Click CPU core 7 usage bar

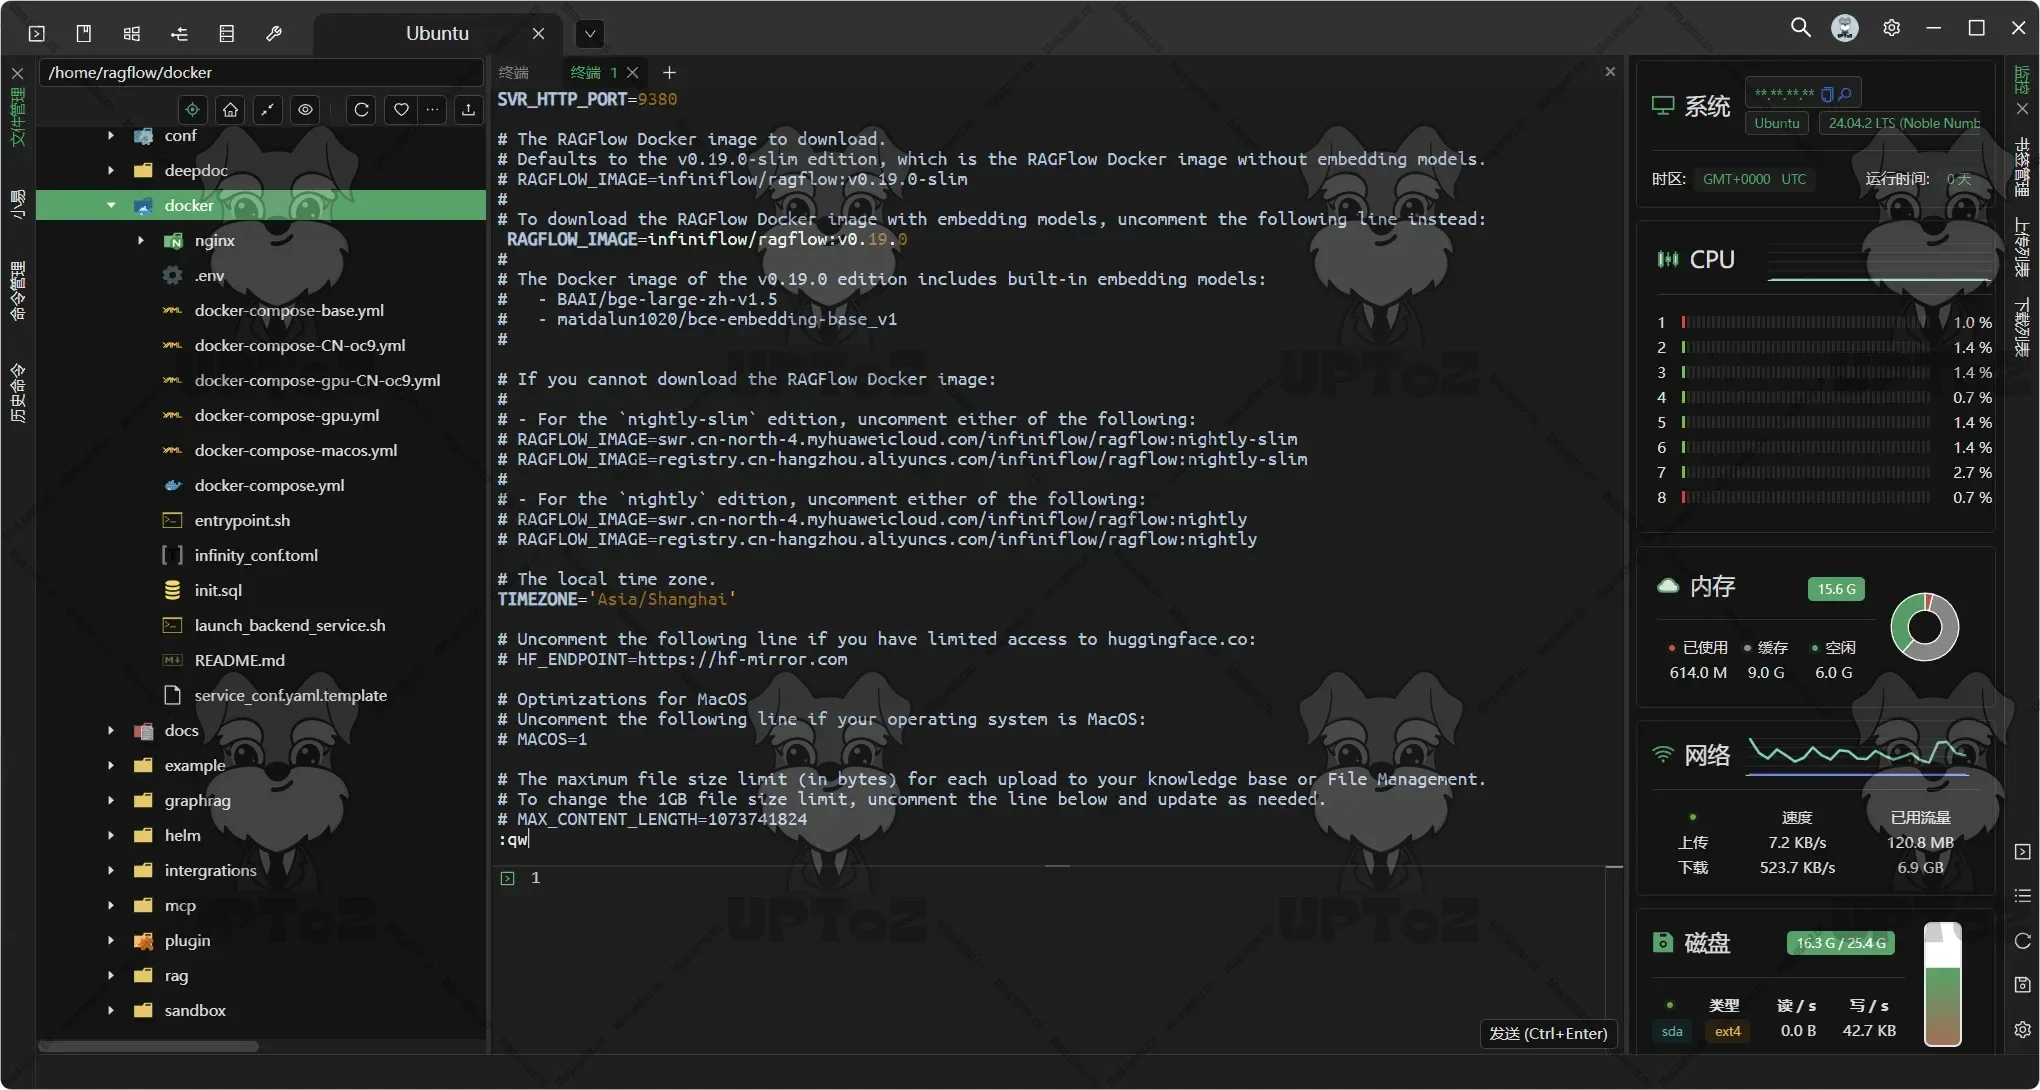1806,472
